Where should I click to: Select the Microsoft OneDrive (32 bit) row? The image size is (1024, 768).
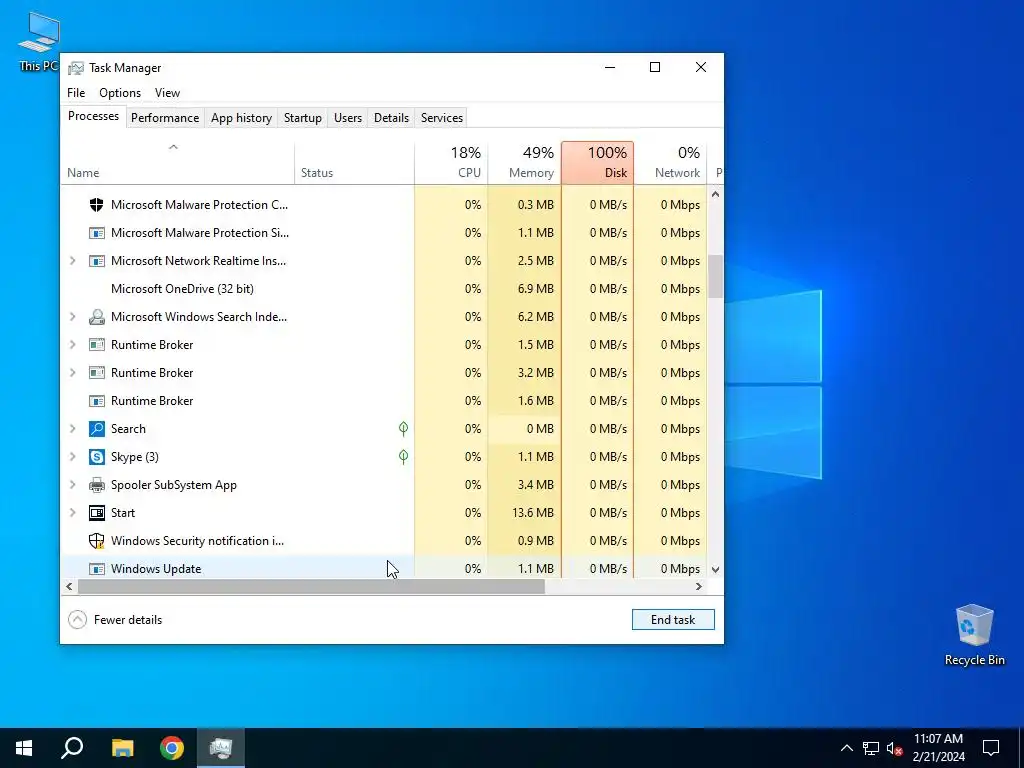click(383, 289)
